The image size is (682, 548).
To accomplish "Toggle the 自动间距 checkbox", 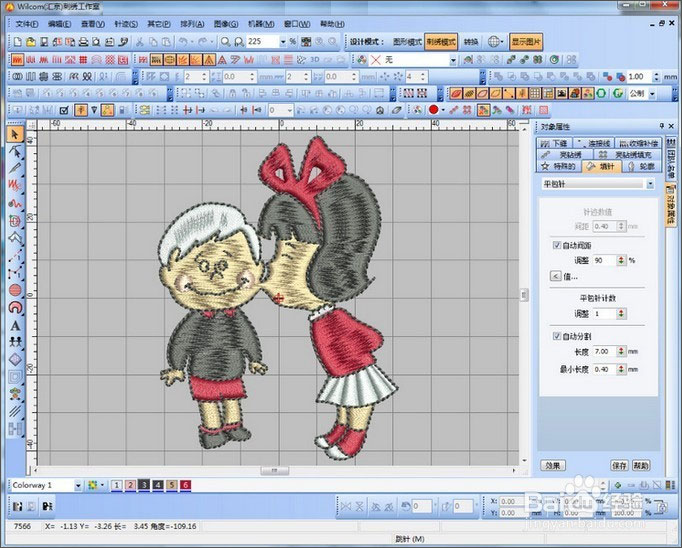I will click(x=557, y=245).
